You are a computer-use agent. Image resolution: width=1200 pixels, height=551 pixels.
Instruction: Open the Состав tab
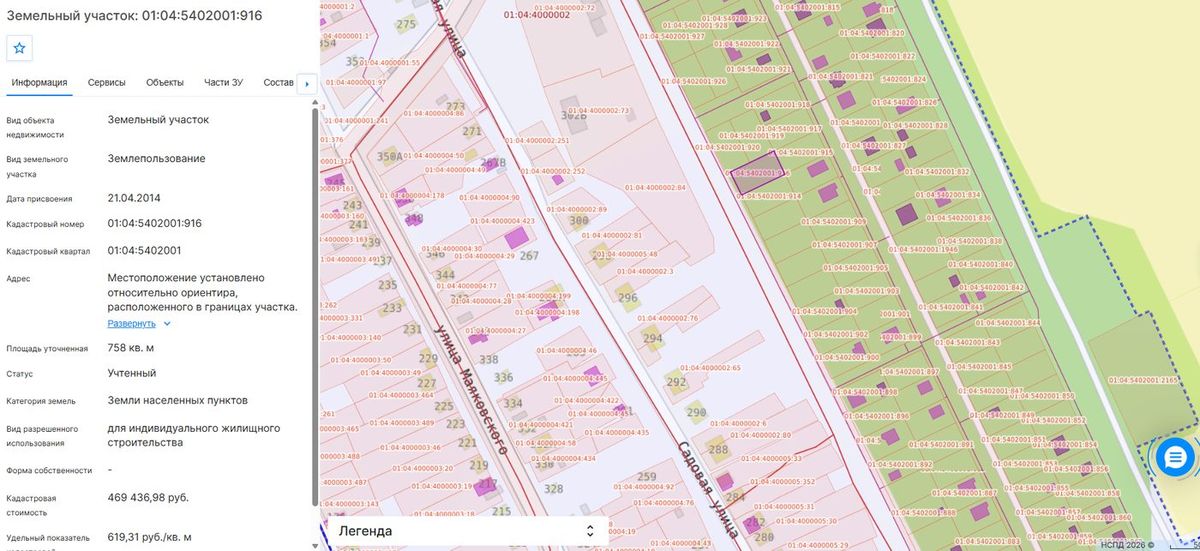279,82
